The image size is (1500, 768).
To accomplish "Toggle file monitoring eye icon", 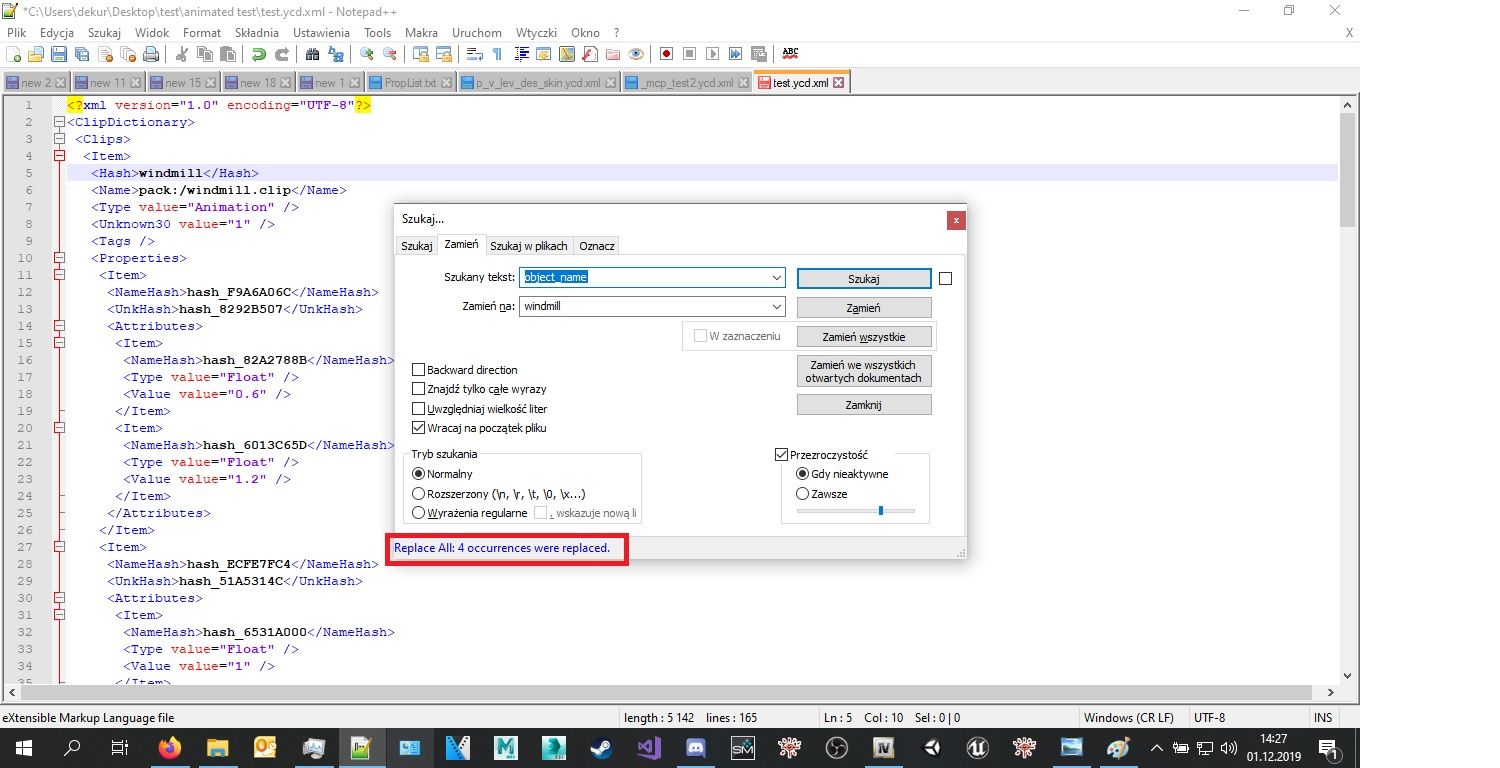I will [636, 54].
